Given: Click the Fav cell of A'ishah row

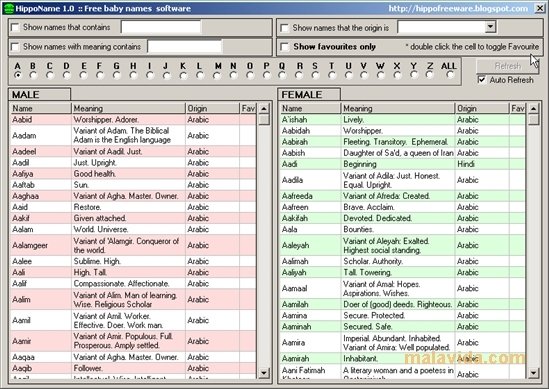Looking at the screenshot, I should point(517,119).
